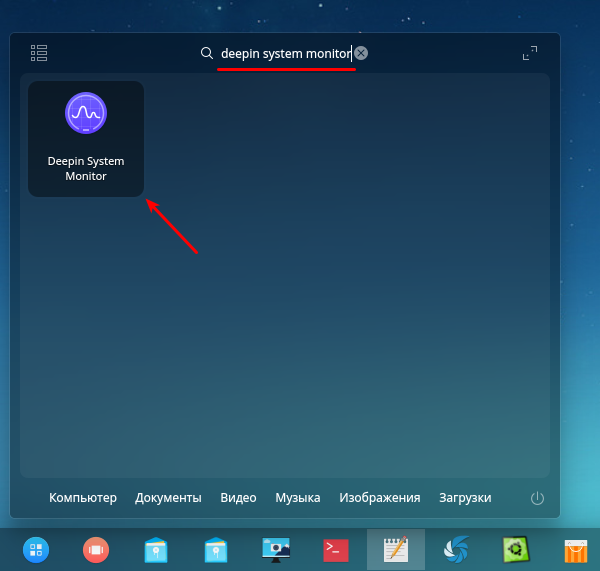Screen dimensions: 600x571
Task: Open the Документы folder shortcut
Action: (x=168, y=498)
